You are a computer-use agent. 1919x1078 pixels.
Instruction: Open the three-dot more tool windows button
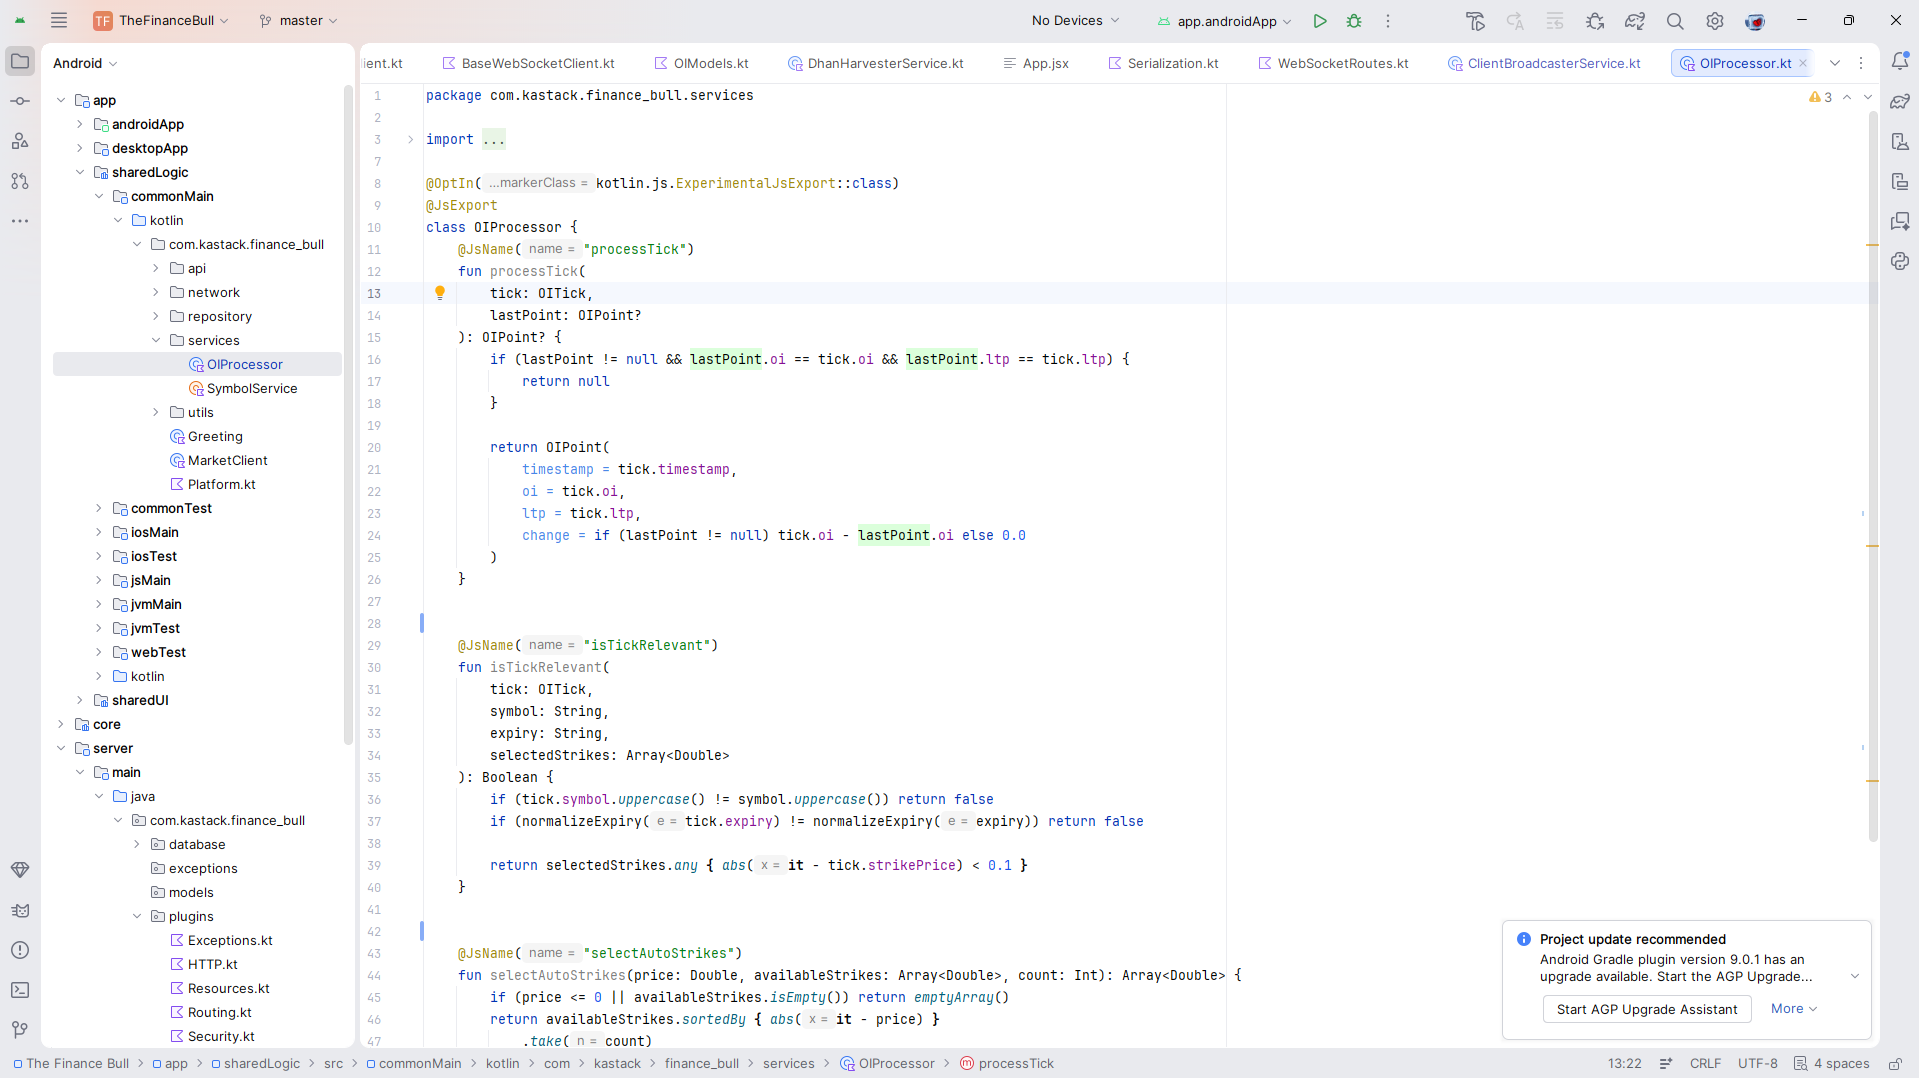pyautogui.click(x=20, y=221)
